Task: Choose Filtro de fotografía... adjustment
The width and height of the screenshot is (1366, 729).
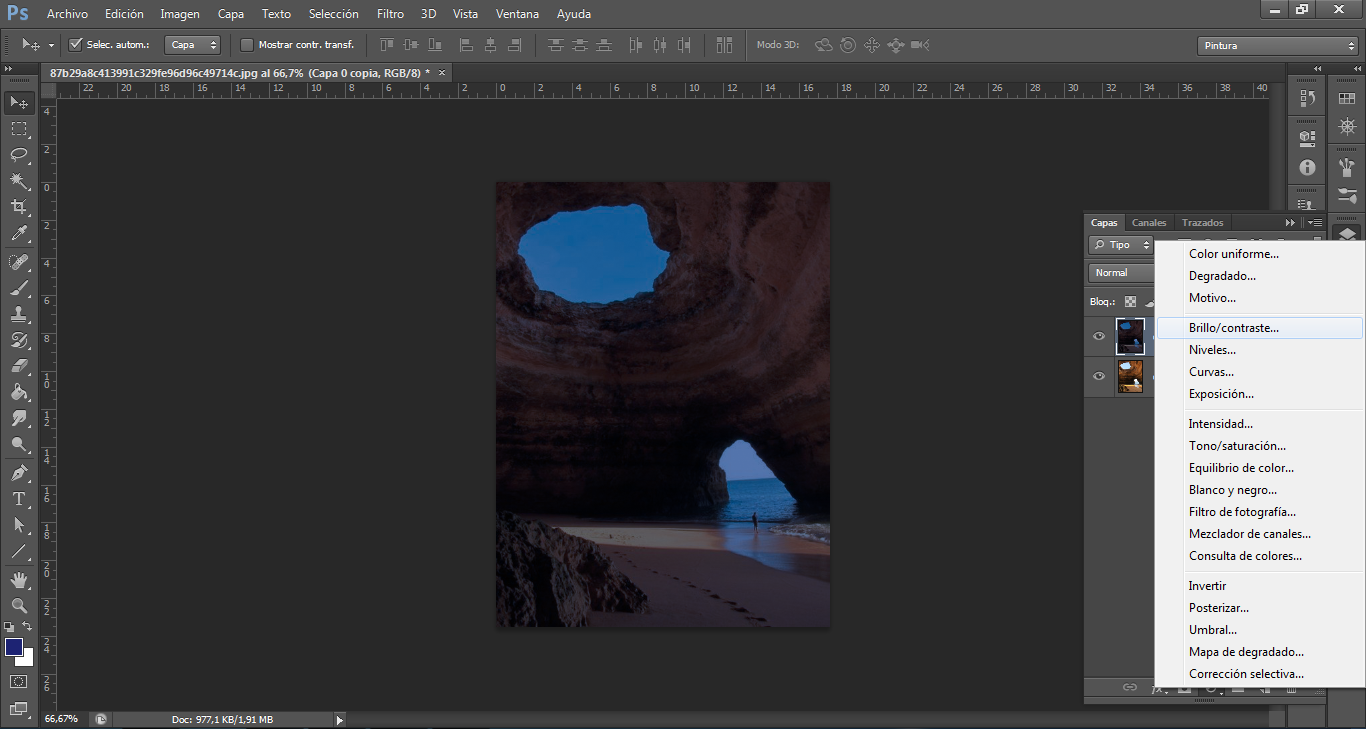Action: pos(1260,512)
